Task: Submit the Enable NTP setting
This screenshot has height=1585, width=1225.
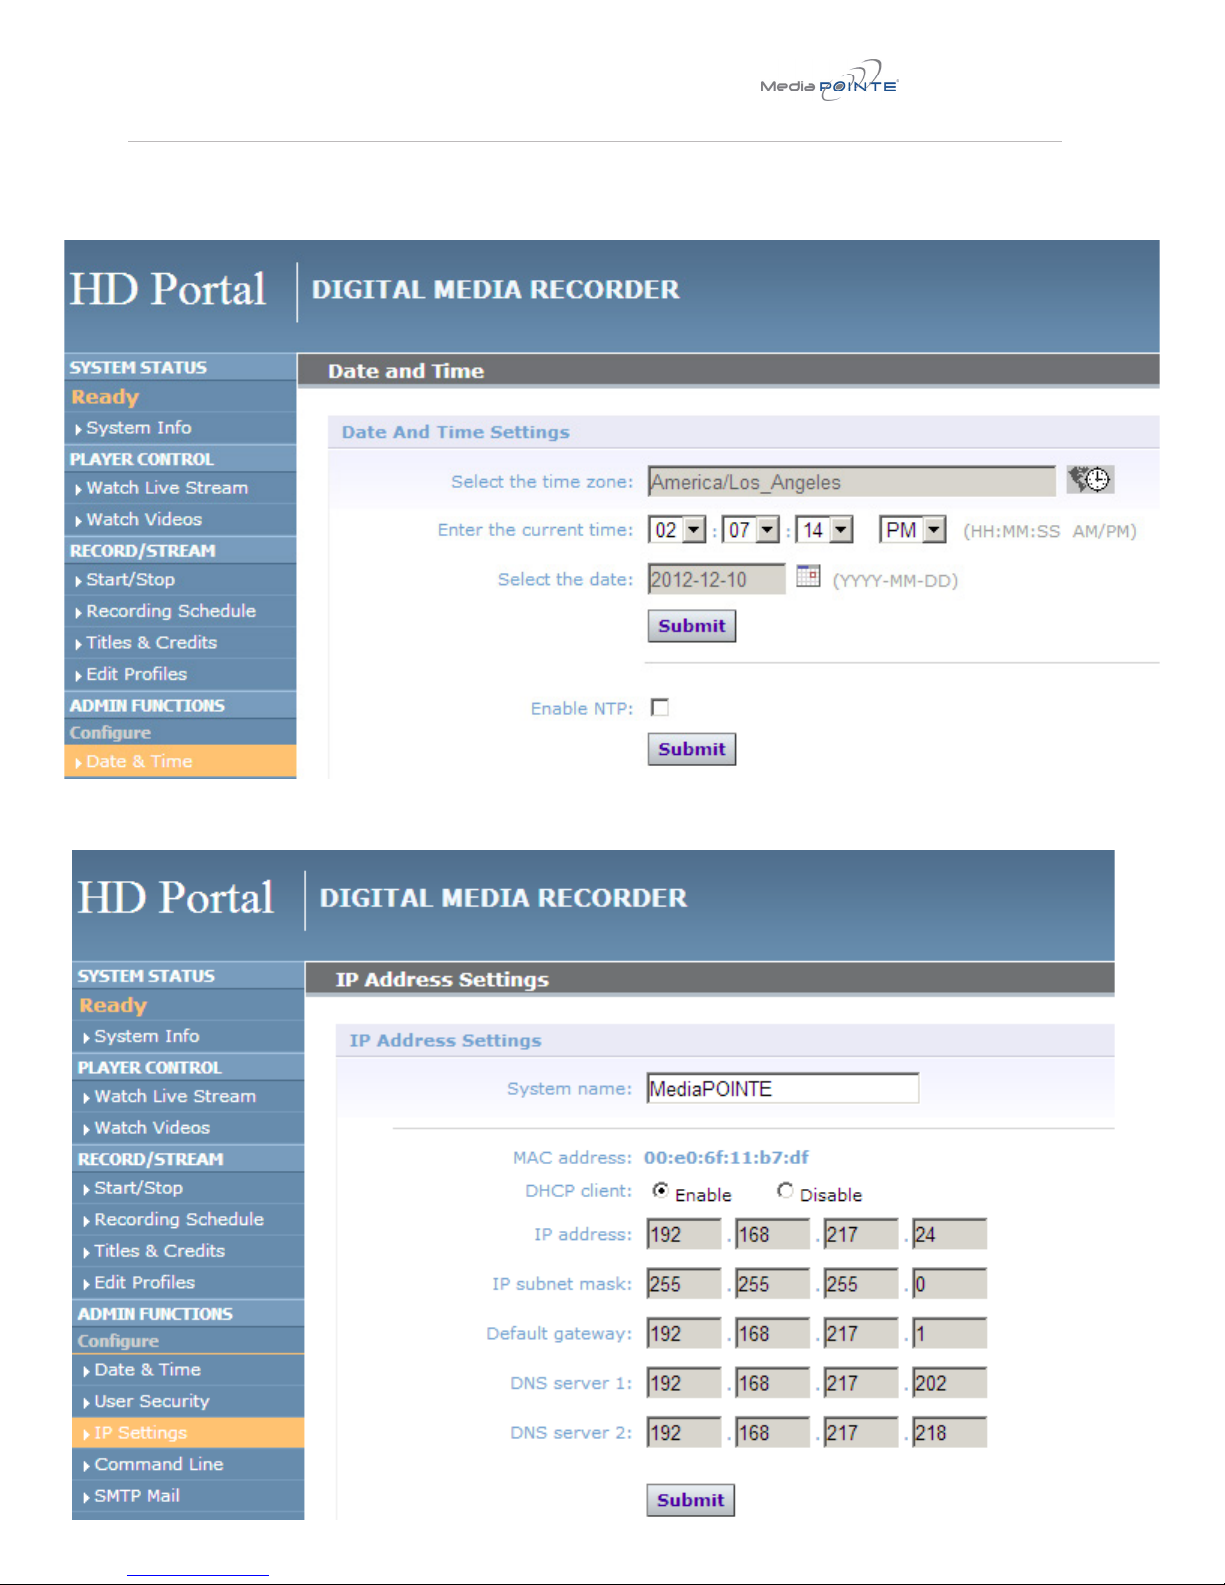Action: [692, 749]
